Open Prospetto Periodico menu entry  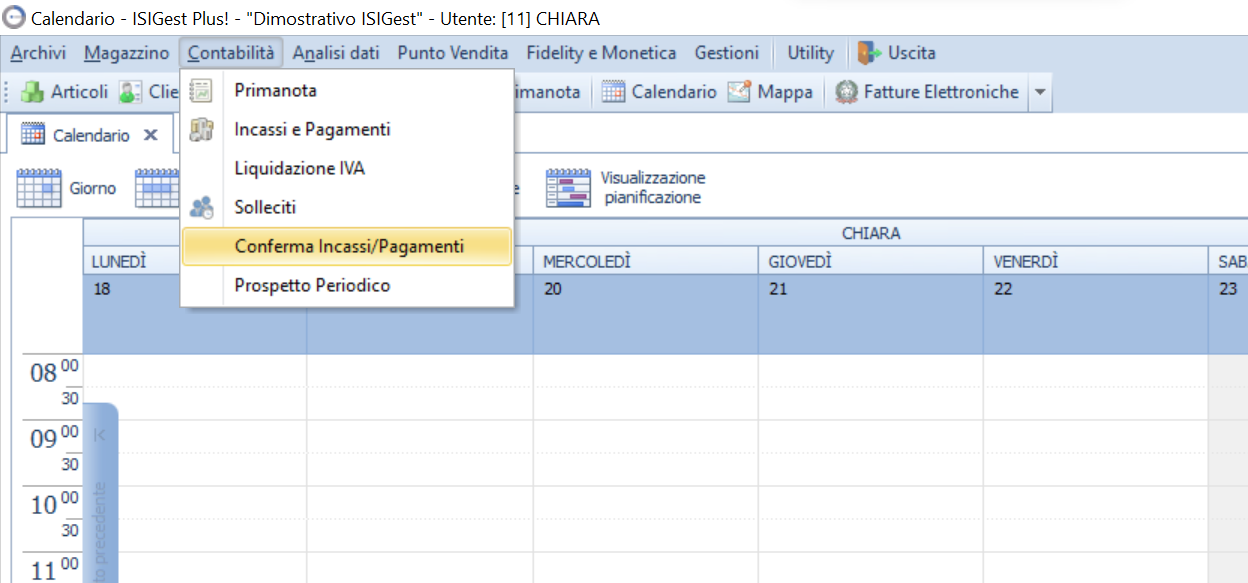[x=312, y=286]
